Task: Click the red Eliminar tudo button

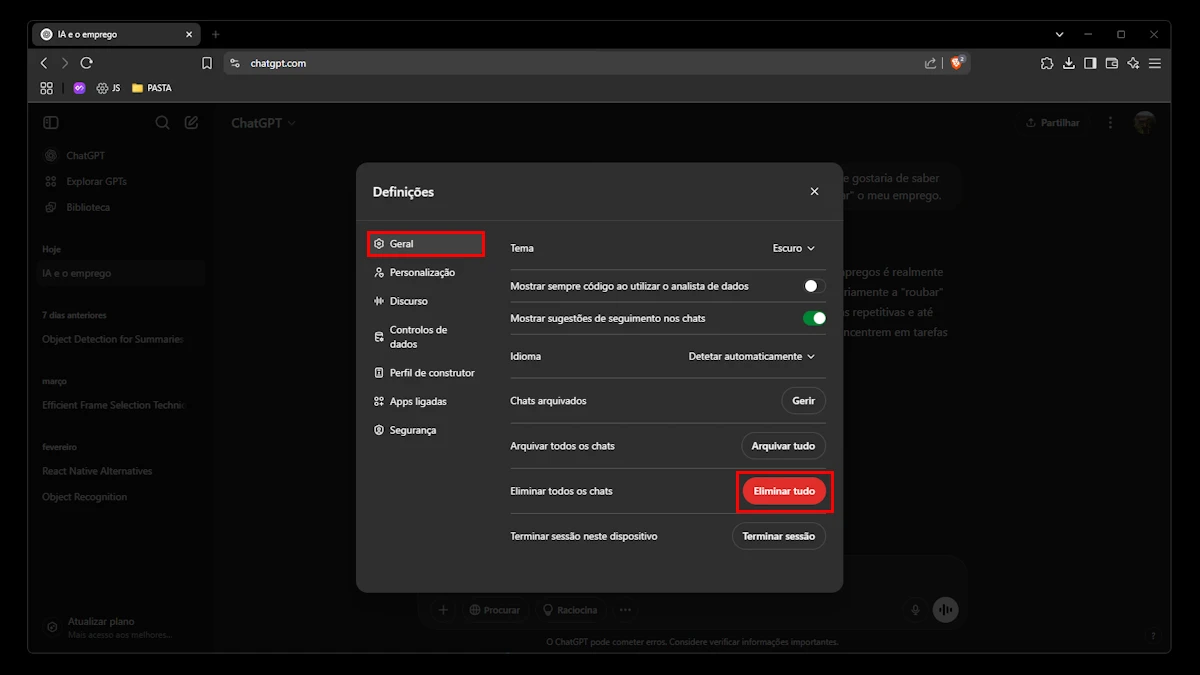Action: click(x=784, y=491)
